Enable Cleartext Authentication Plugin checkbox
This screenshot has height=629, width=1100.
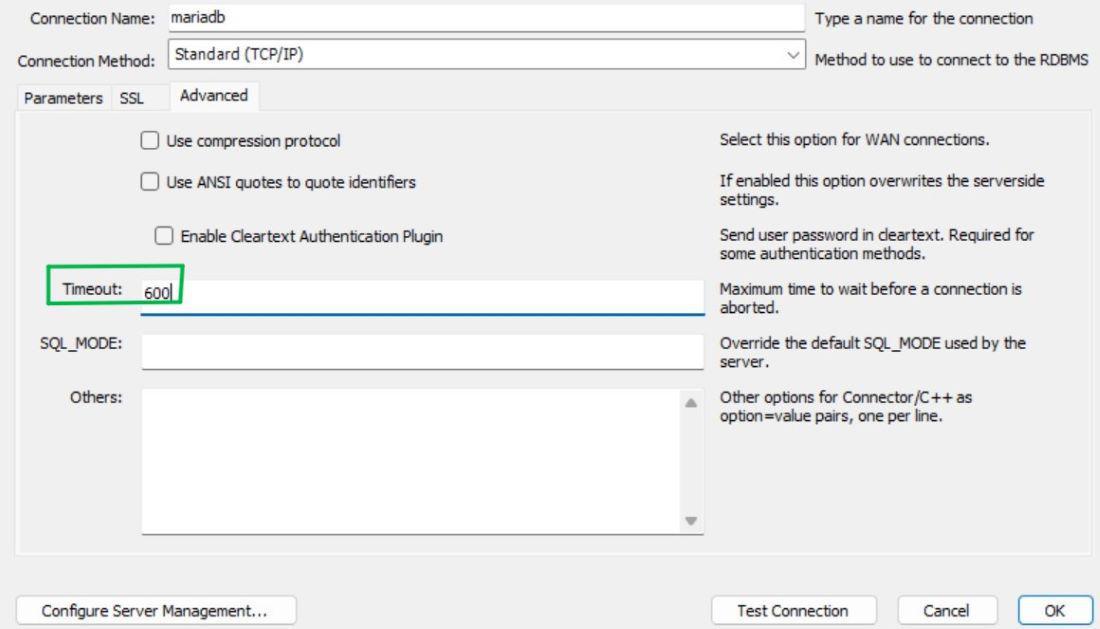coord(164,236)
